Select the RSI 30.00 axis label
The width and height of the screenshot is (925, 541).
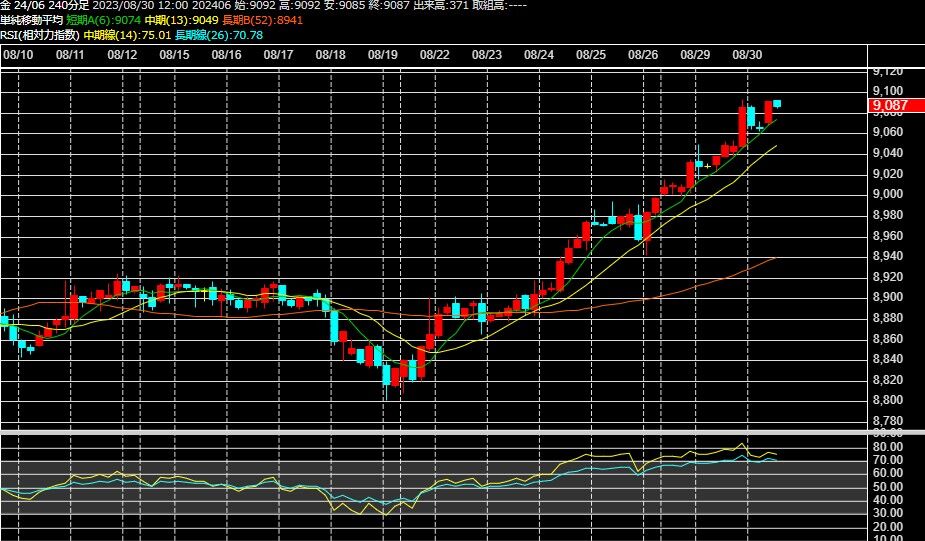(888, 513)
